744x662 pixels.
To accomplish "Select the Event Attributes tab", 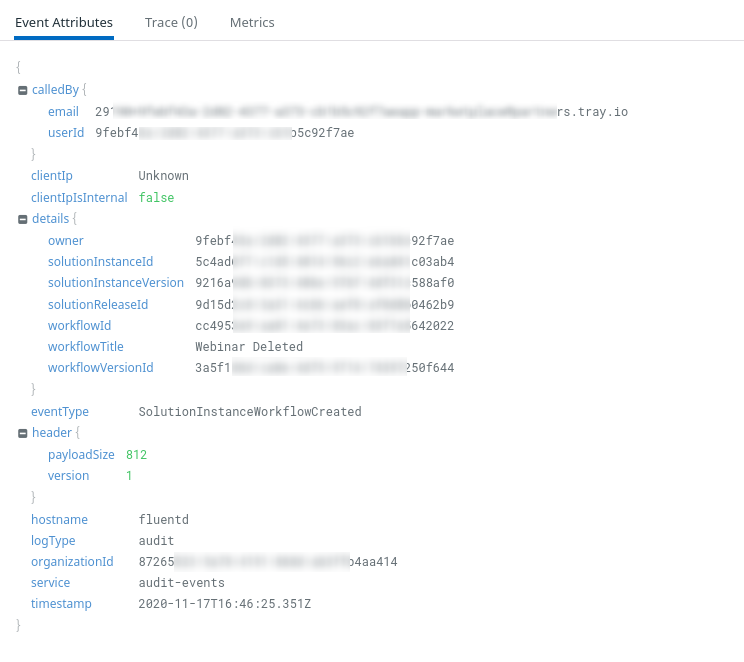I will [x=64, y=22].
